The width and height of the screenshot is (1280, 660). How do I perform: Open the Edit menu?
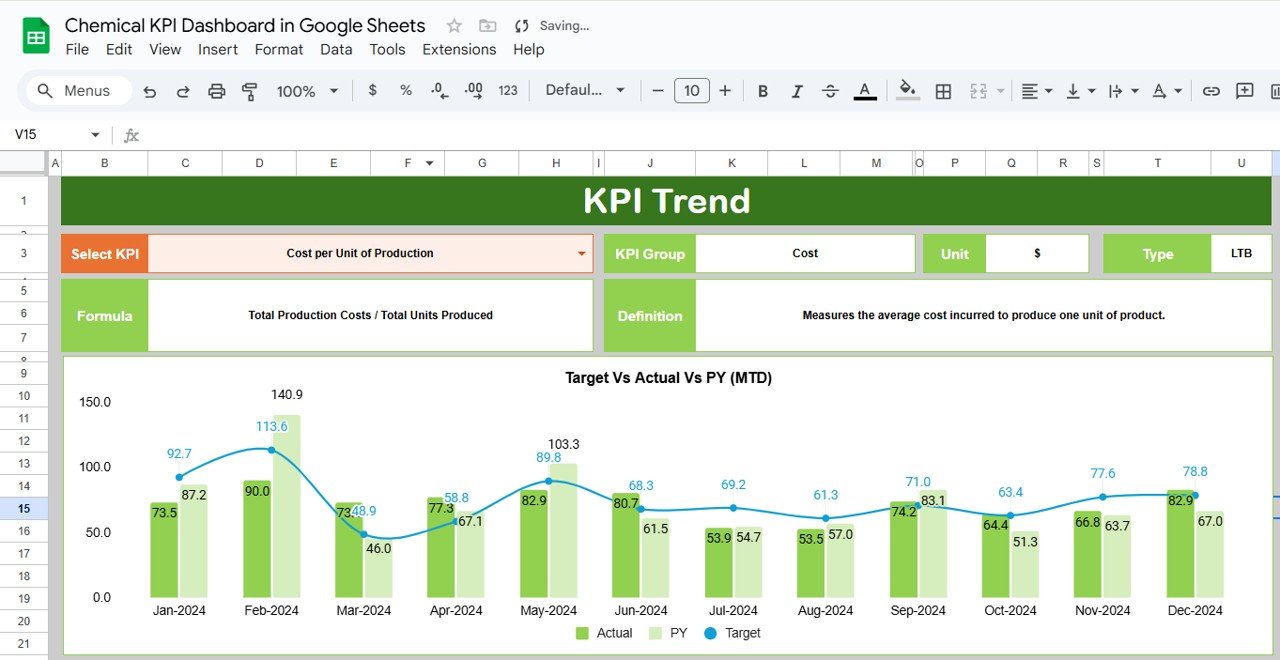119,49
